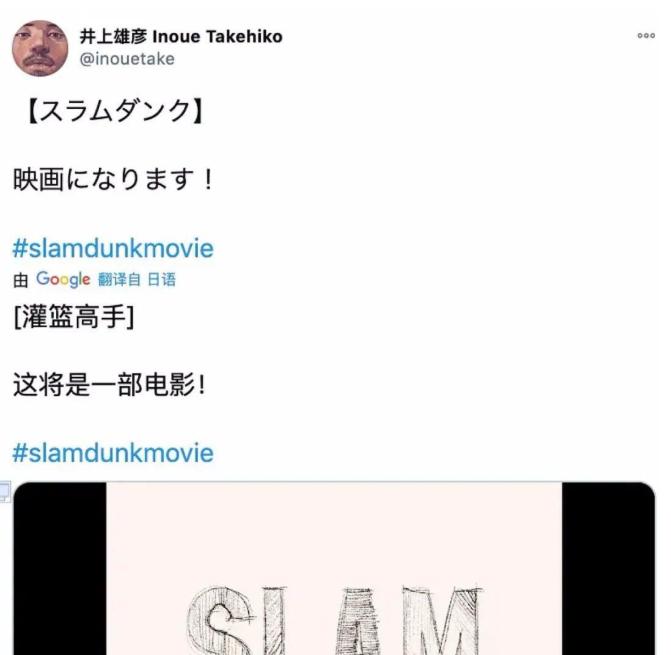Open the @inouetake handle link
Viewport: 671px width, 655px height.
pos(127,59)
